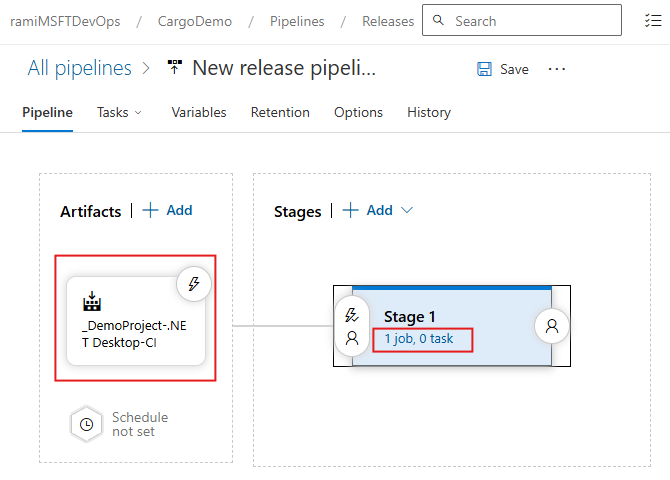
Task: Expand the Stages Add dropdown chevron
Action: [x=407, y=211]
